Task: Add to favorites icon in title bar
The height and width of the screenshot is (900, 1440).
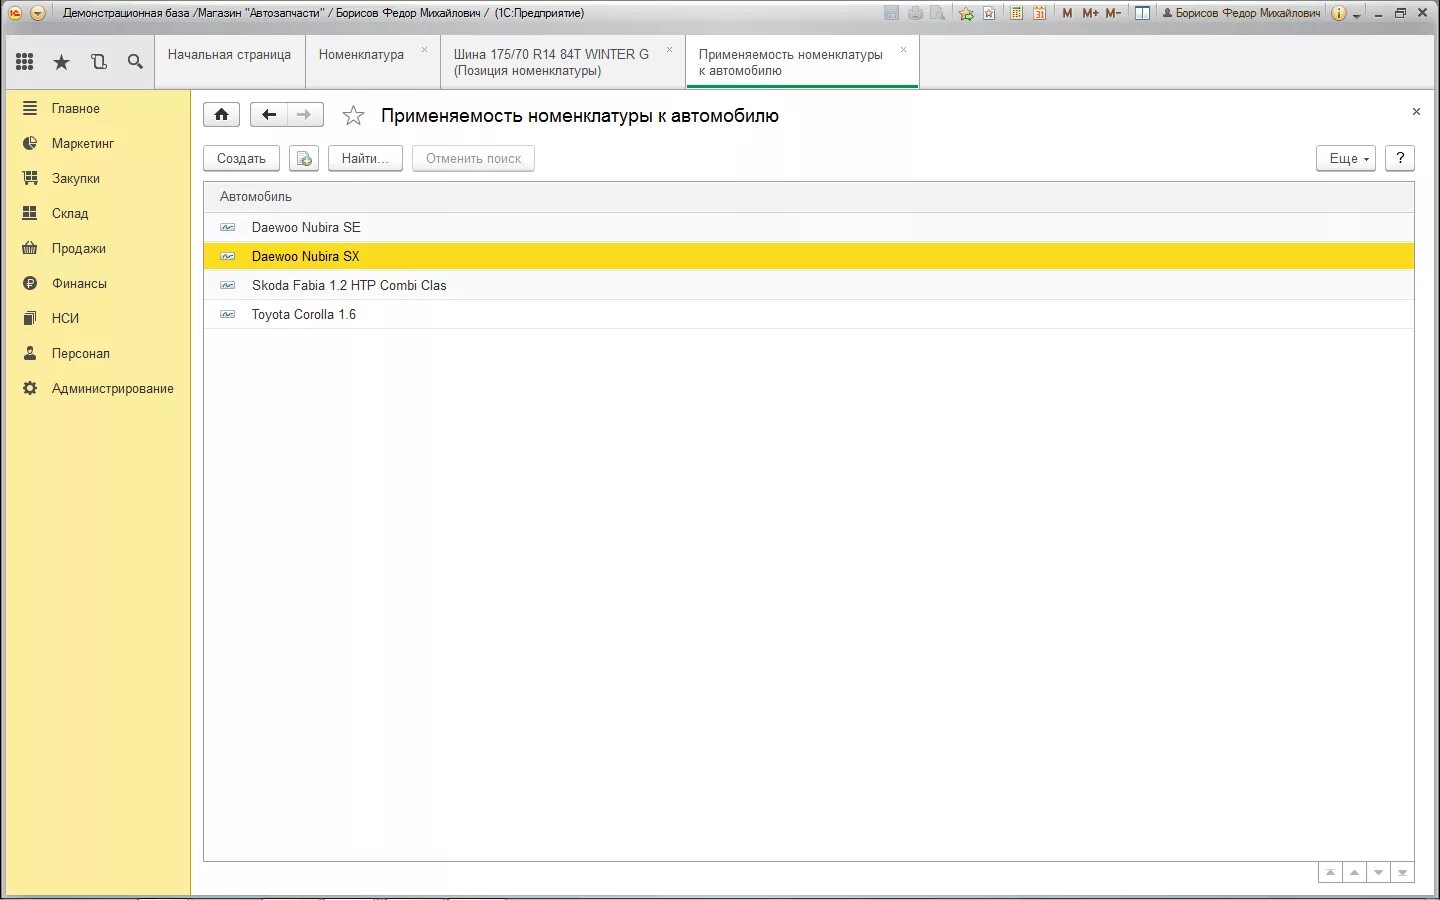Action: coord(966,13)
